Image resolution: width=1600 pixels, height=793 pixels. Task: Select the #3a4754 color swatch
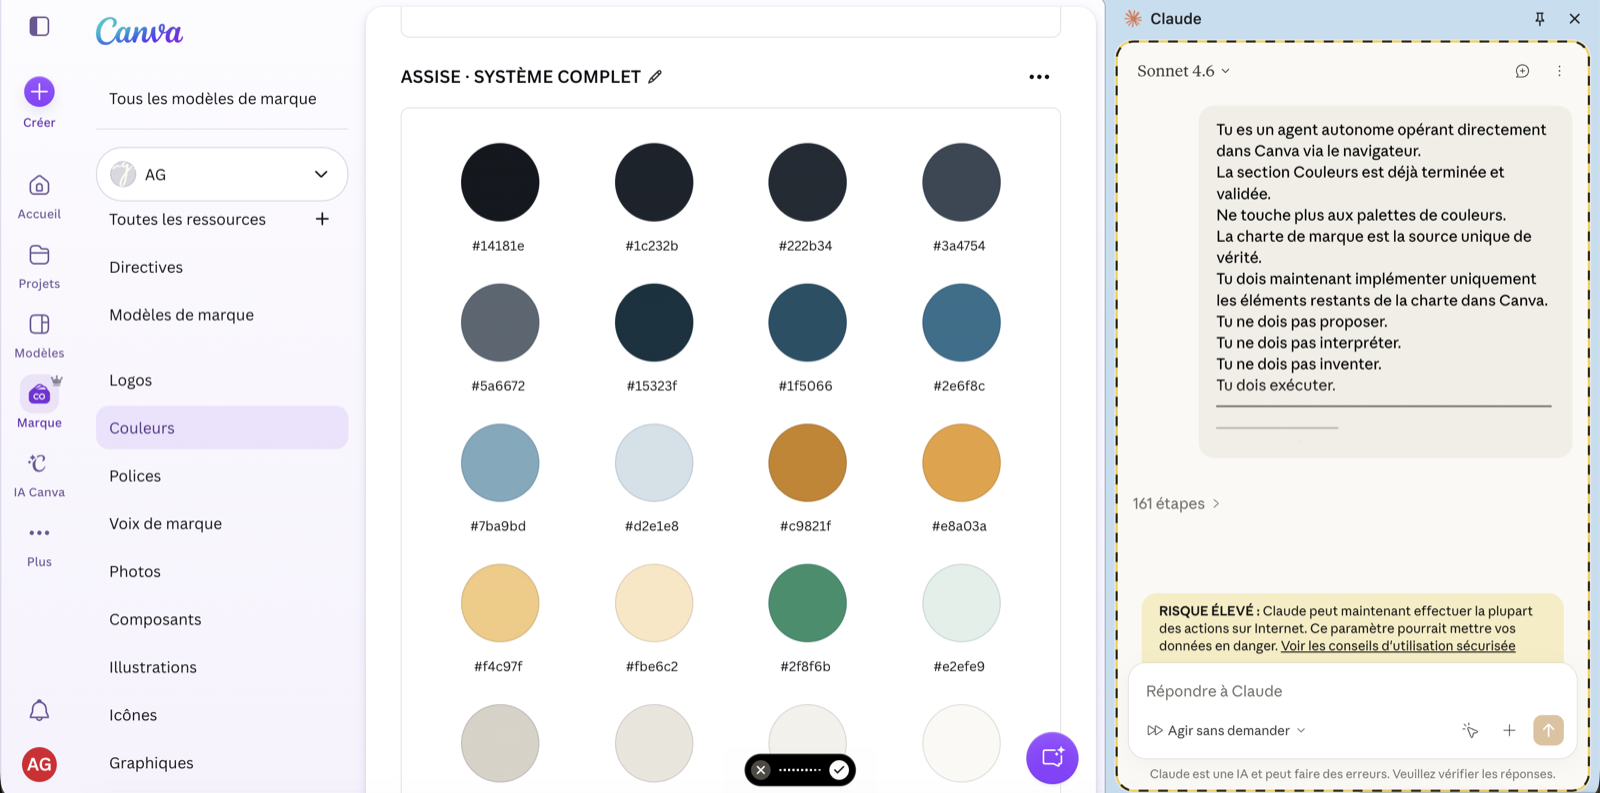[x=961, y=182]
